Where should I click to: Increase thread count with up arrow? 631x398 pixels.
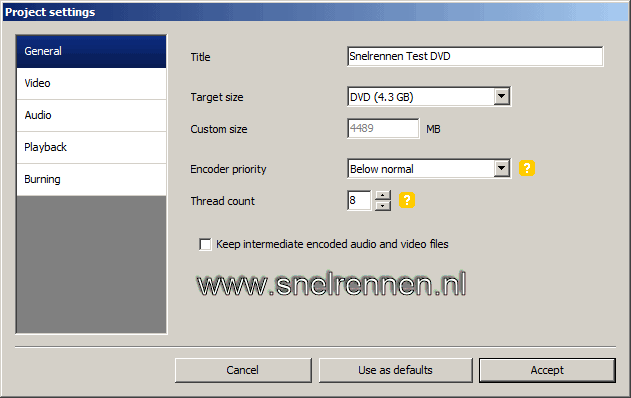tap(383, 195)
